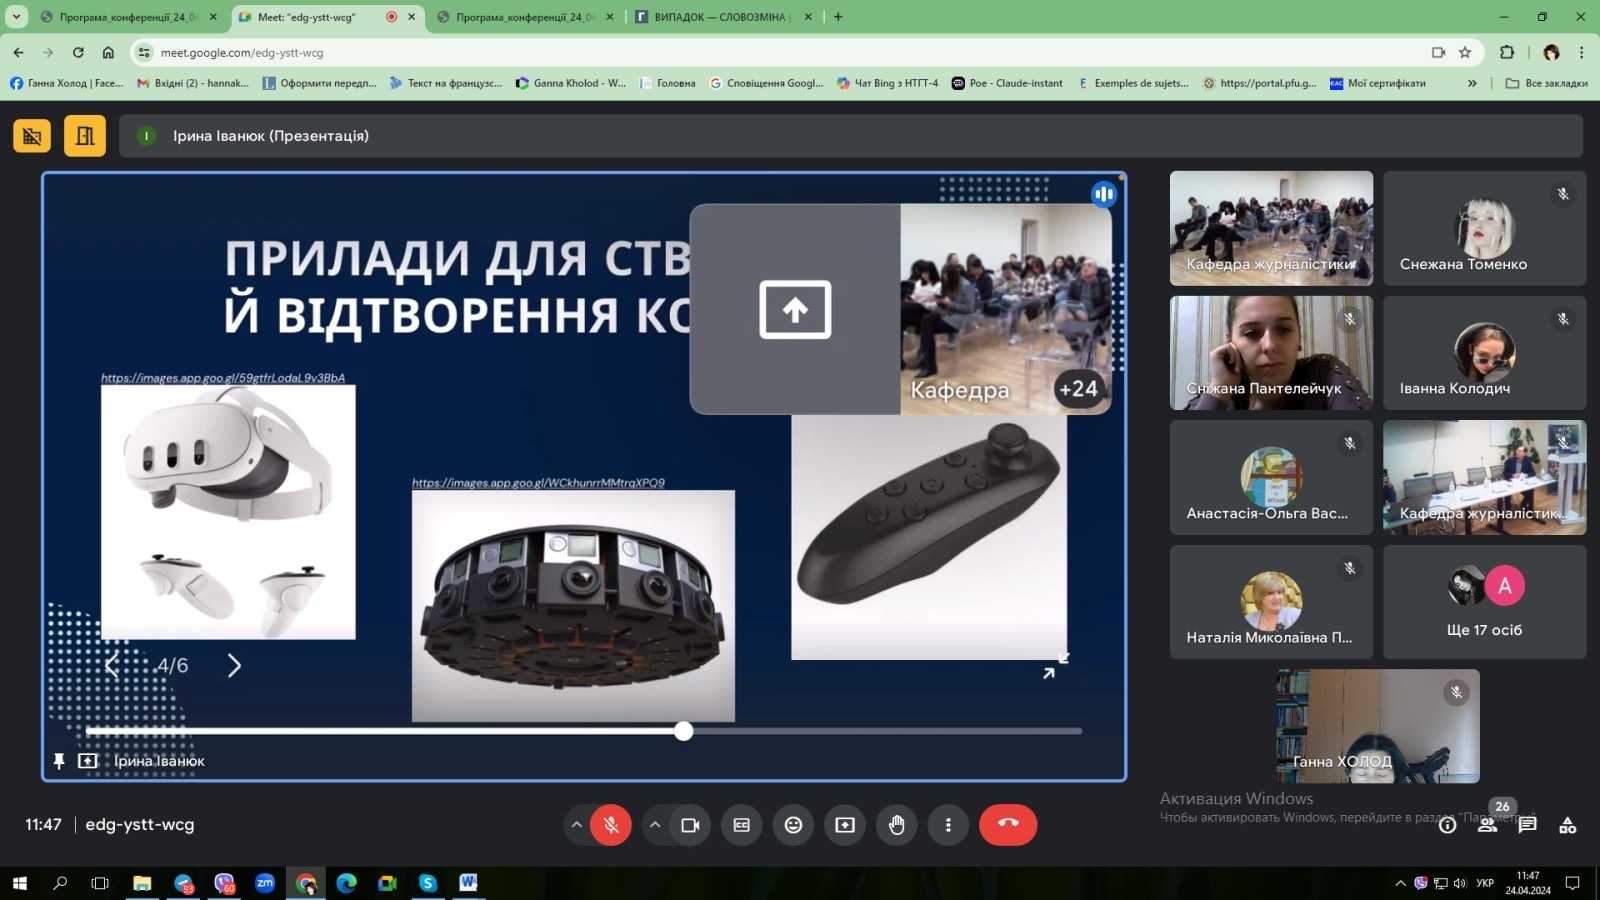
Task: Leave the call with red hang-up button
Action: coord(1007,825)
